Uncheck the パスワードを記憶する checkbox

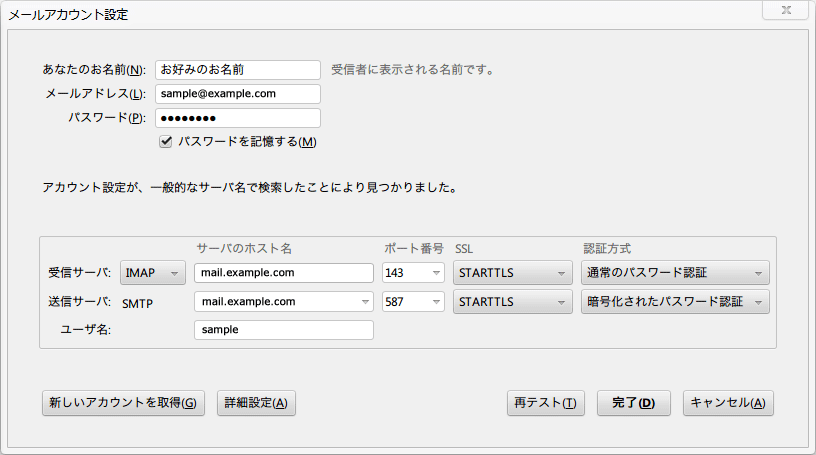tap(166, 142)
